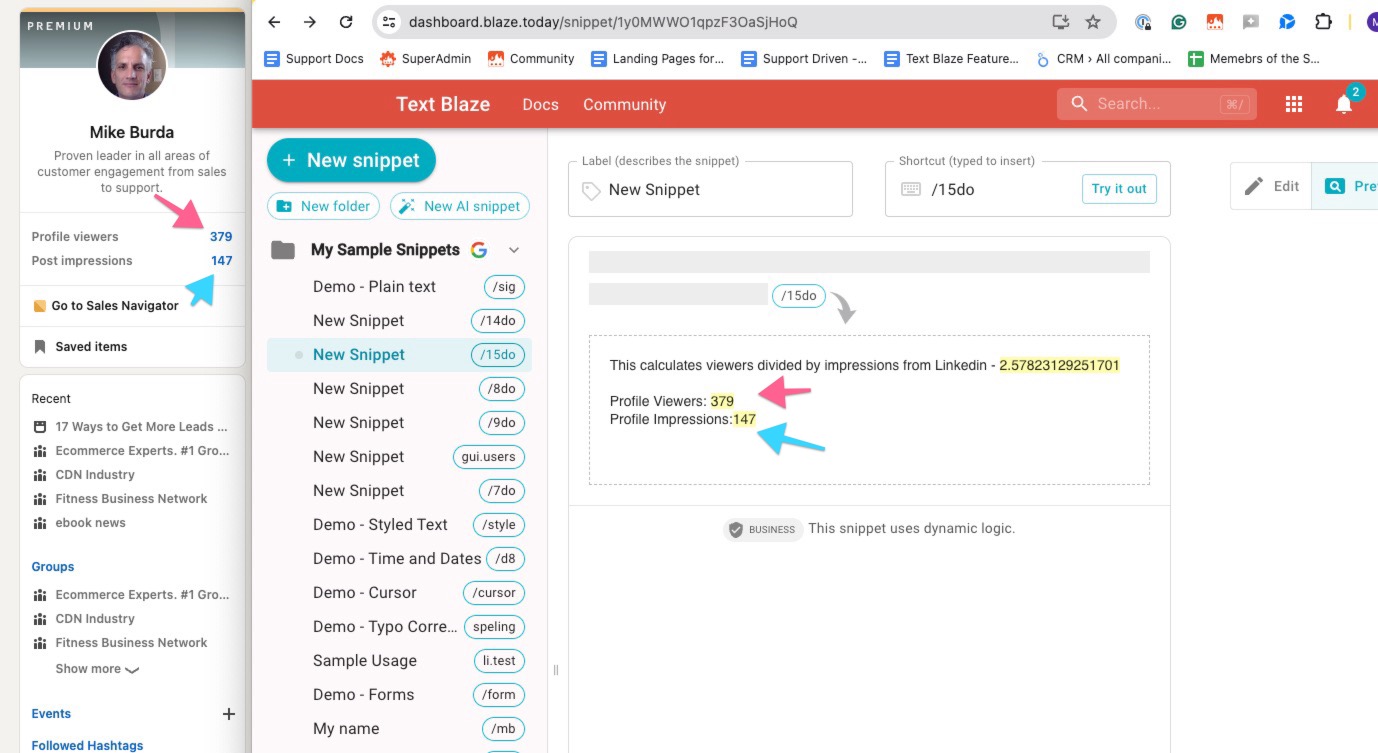1378x753 pixels.
Task: Open the New Snippet with /14do shortcut
Action: 399,321
